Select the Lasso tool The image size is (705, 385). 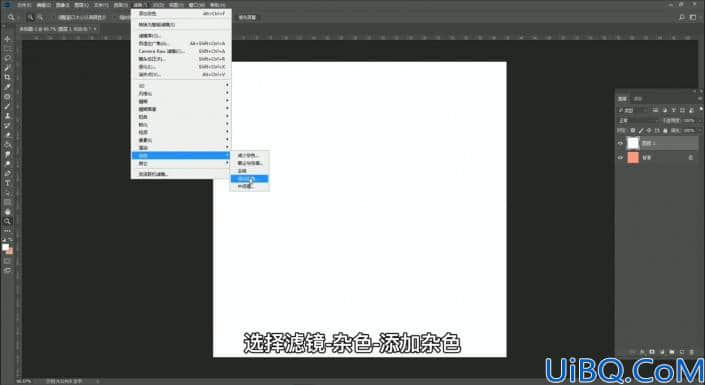pos(7,58)
